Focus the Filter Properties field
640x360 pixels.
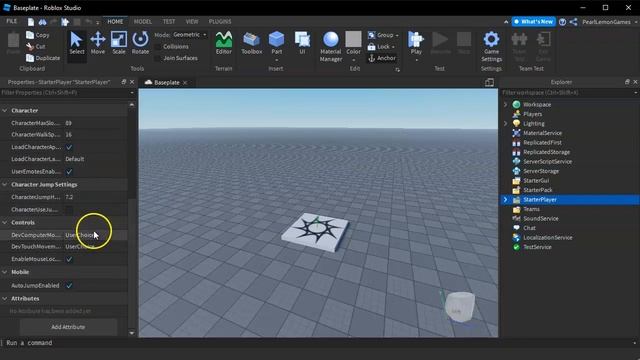(x=64, y=93)
